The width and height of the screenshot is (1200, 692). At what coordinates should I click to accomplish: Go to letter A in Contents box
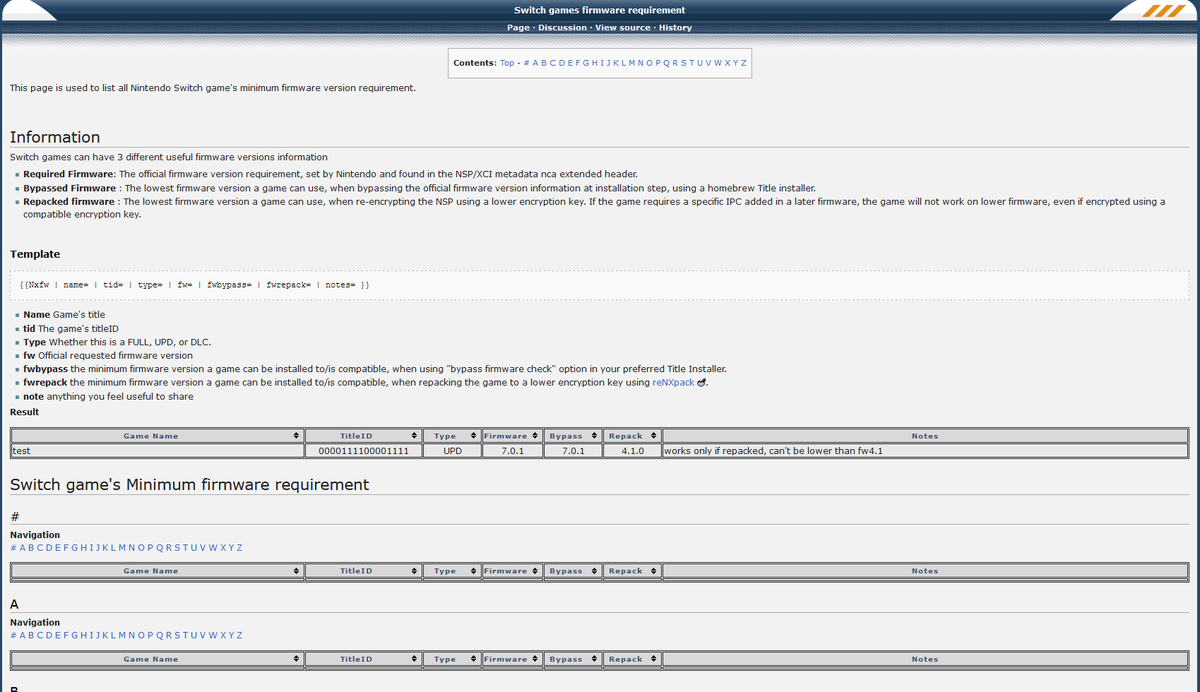coord(535,63)
